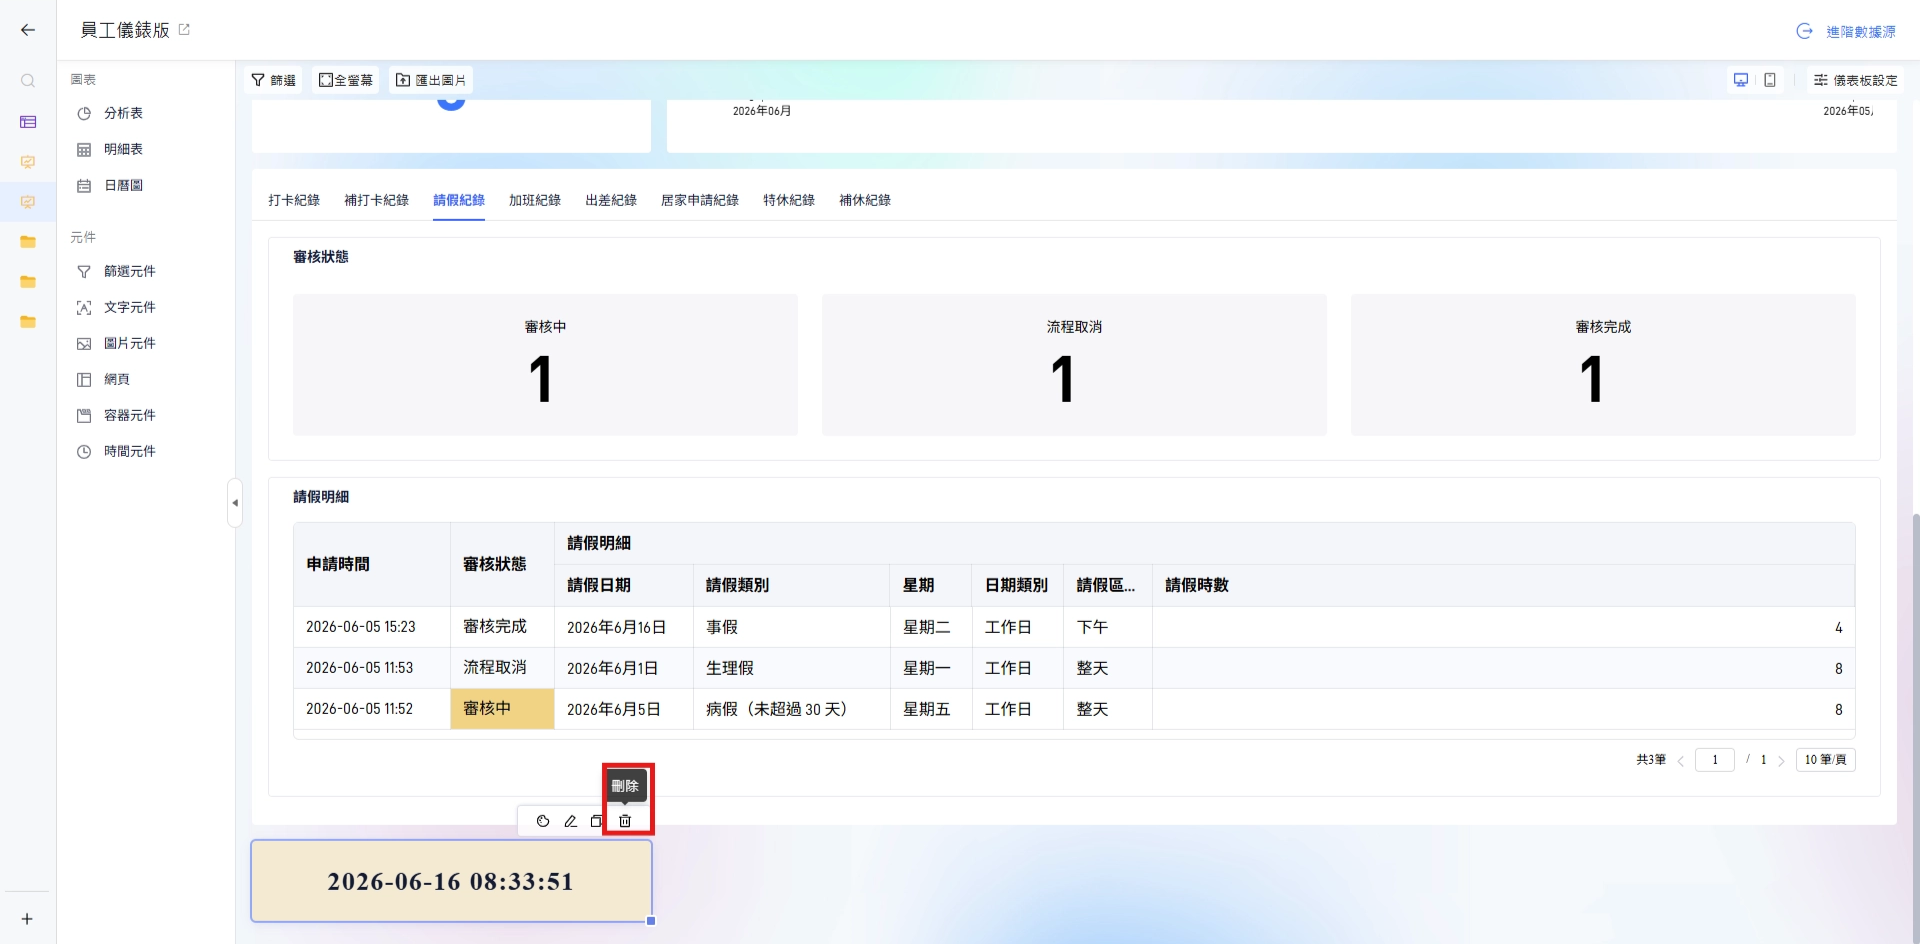Image resolution: width=1920 pixels, height=944 pixels.
Task: Open the 10 筆/頁 page size dropdown
Action: pos(1825,760)
